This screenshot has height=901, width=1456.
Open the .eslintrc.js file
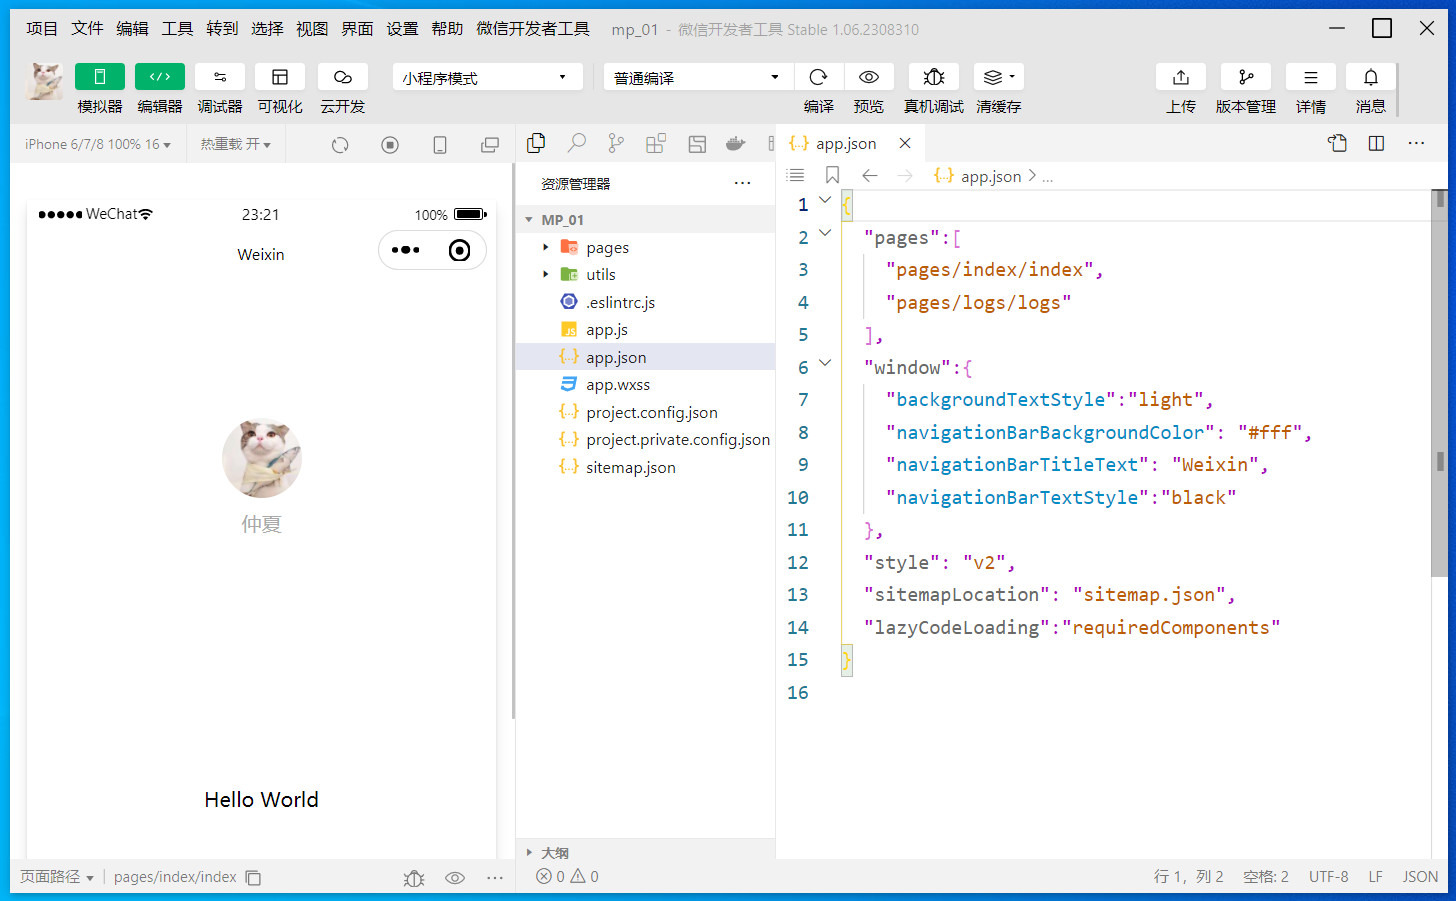point(645,302)
